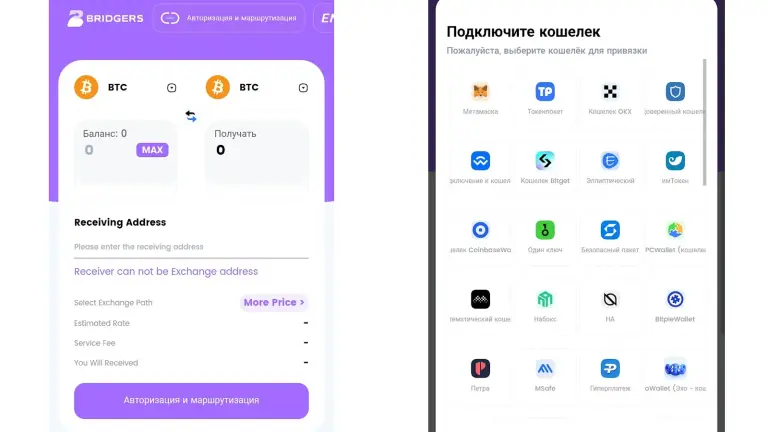Screen dimensions: 768x432
Task: Select the MetaMask fox wallet icon
Action: tap(480, 91)
